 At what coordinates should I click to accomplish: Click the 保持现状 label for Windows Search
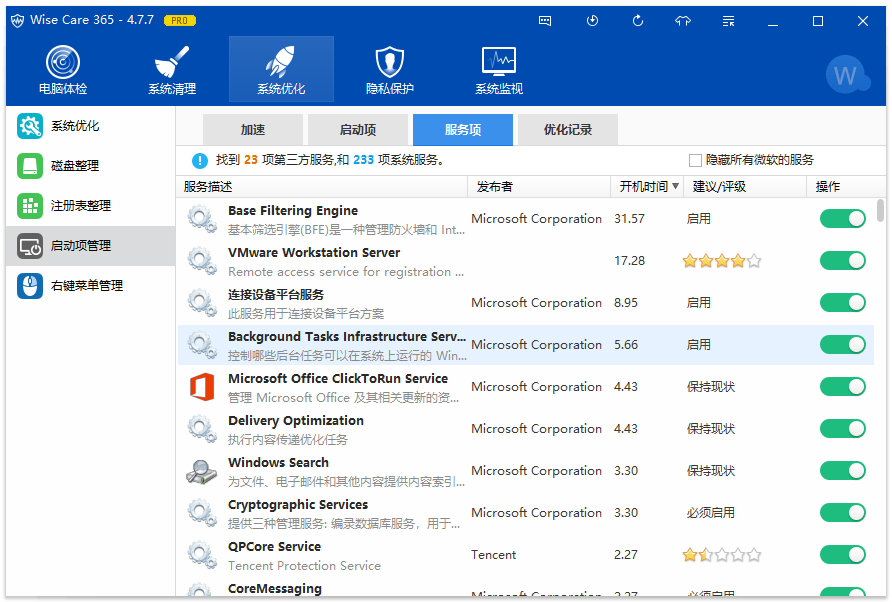click(x=711, y=471)
